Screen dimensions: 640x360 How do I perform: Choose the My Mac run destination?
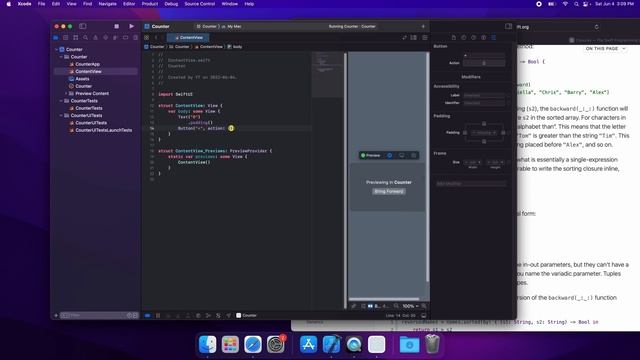(x=232, y=27)
